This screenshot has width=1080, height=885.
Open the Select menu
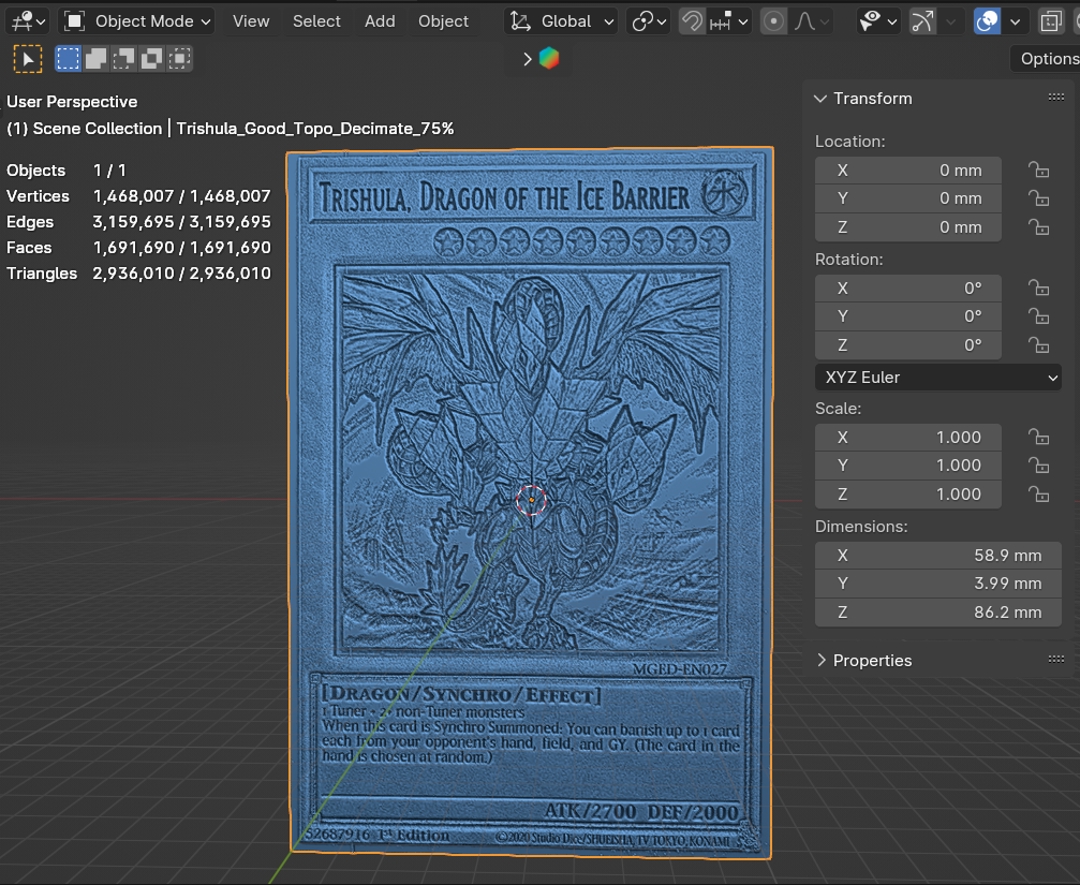(x=316, y=21)
